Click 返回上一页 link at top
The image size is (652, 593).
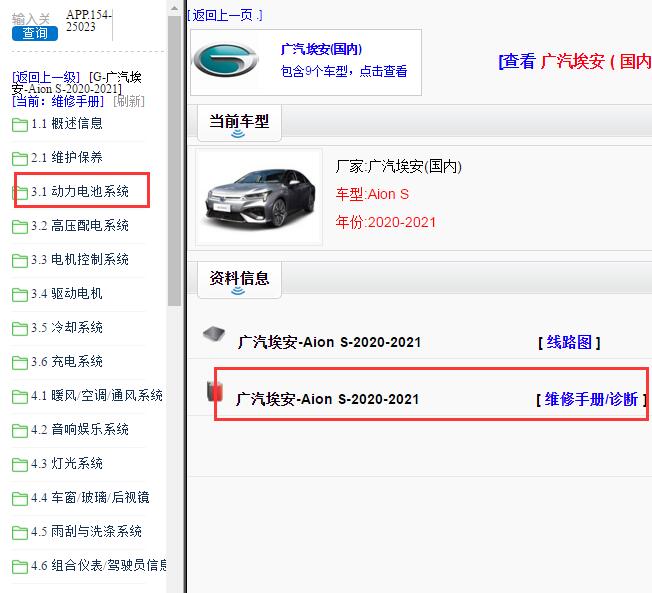[225, 16]
